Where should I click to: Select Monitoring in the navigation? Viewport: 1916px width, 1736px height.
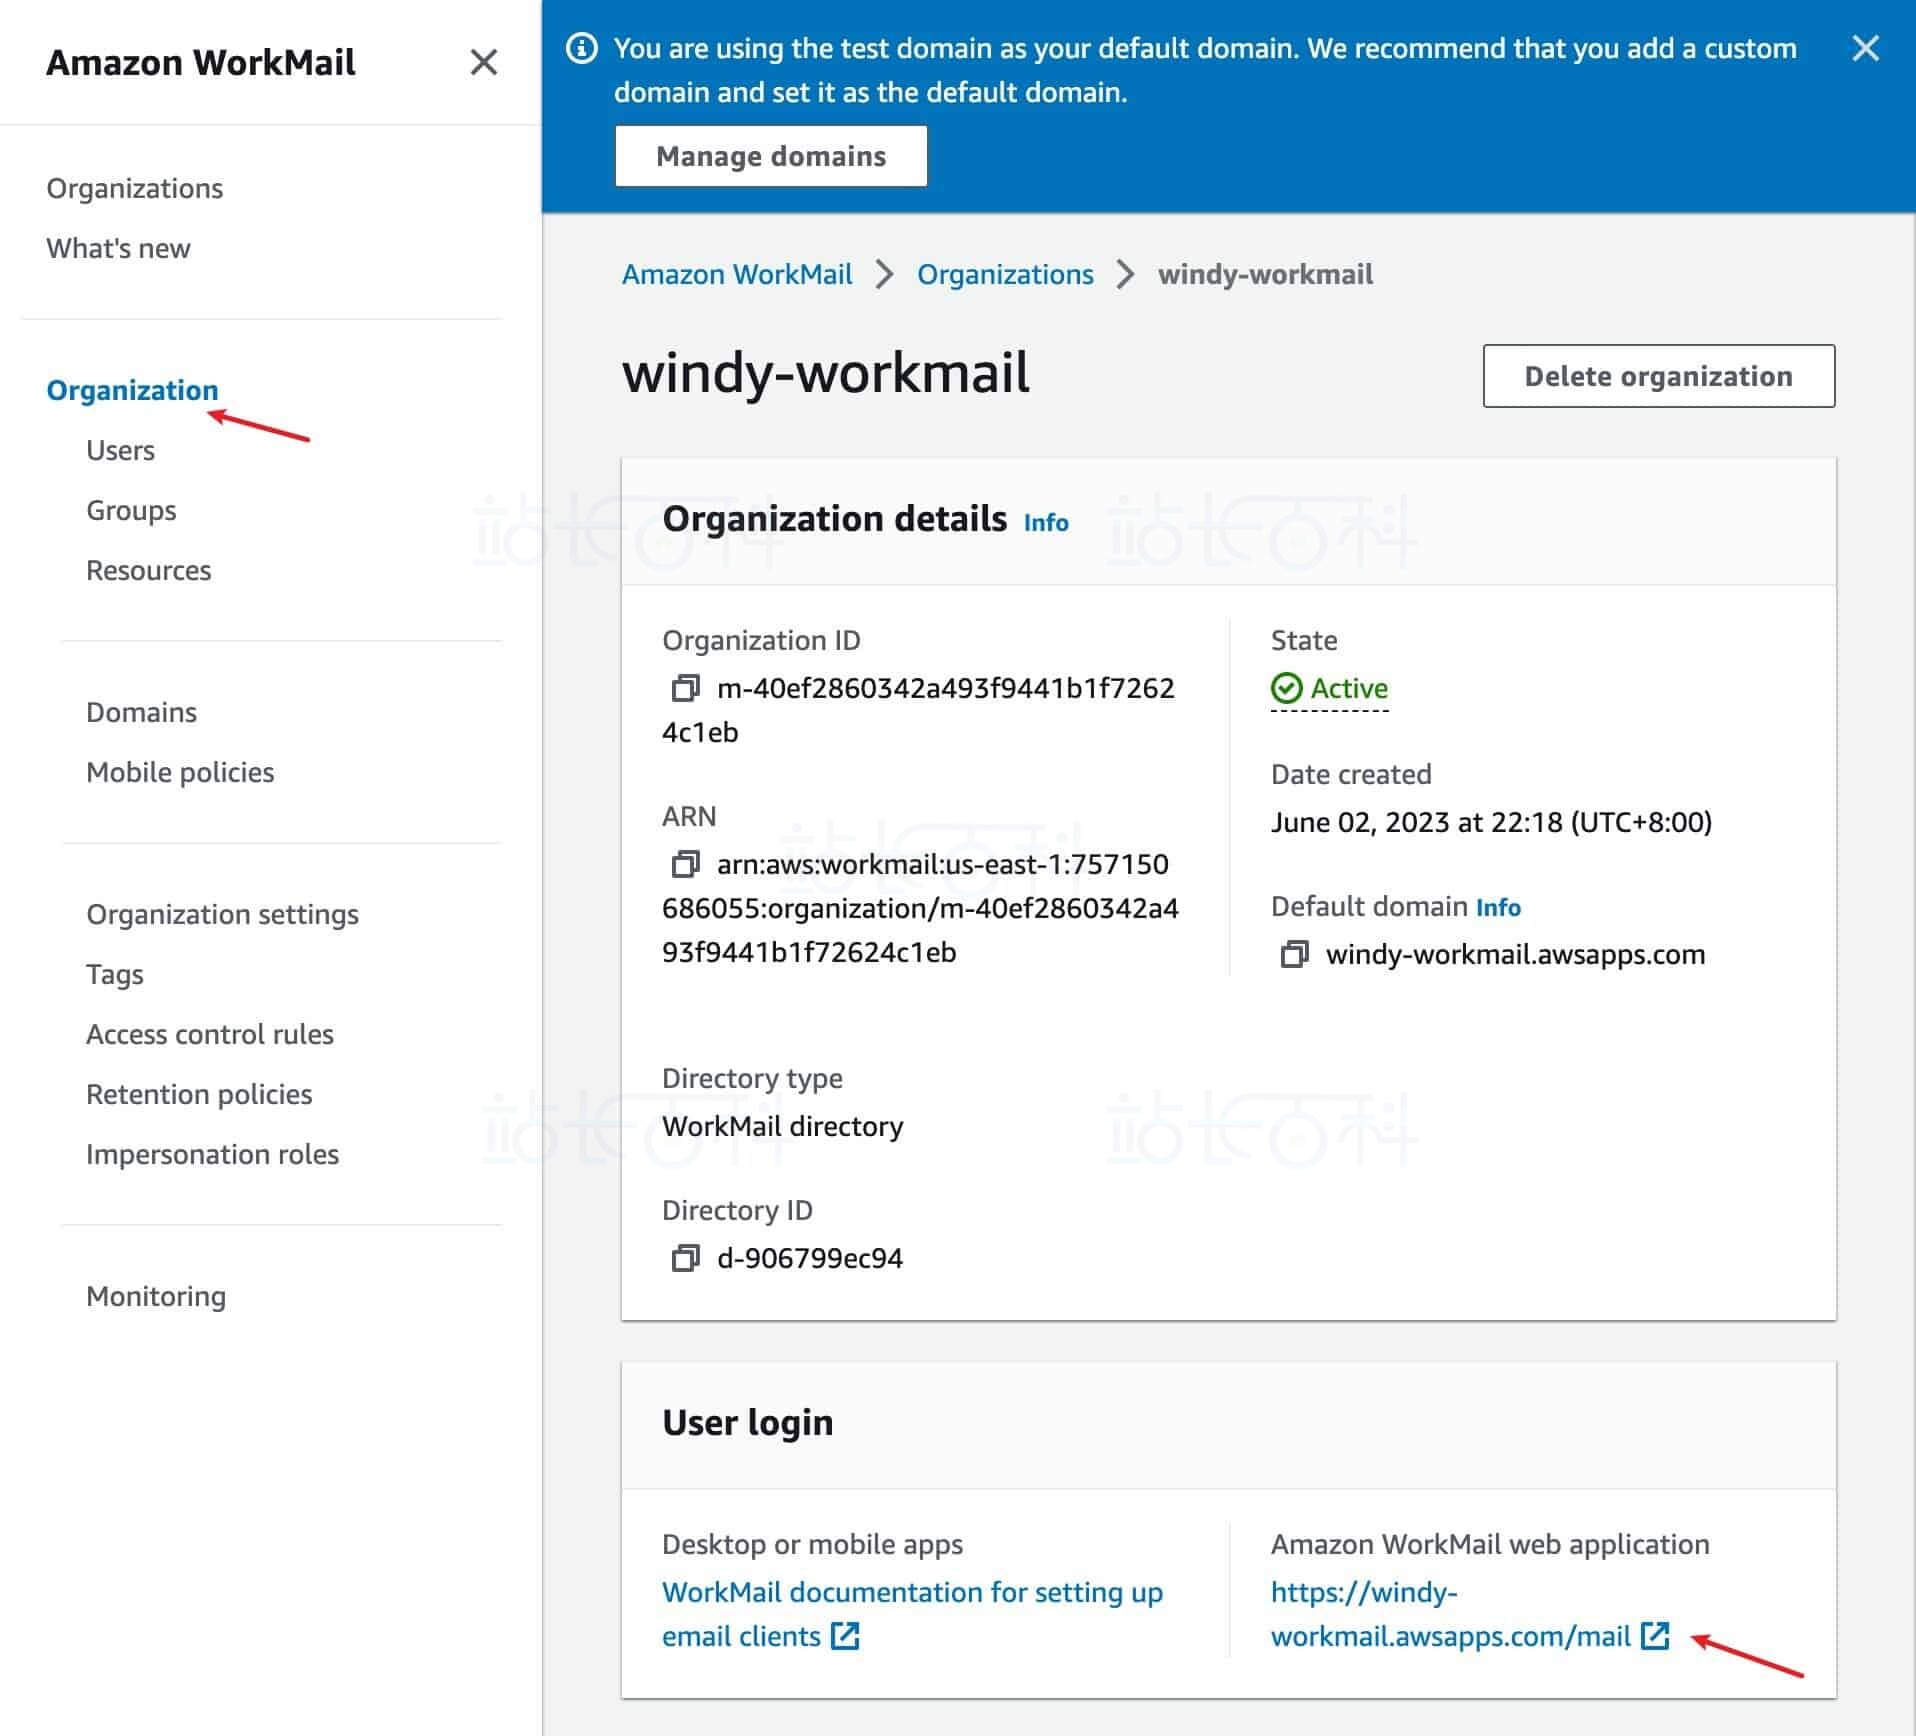pyautogui.click(x=156, y=1296)
